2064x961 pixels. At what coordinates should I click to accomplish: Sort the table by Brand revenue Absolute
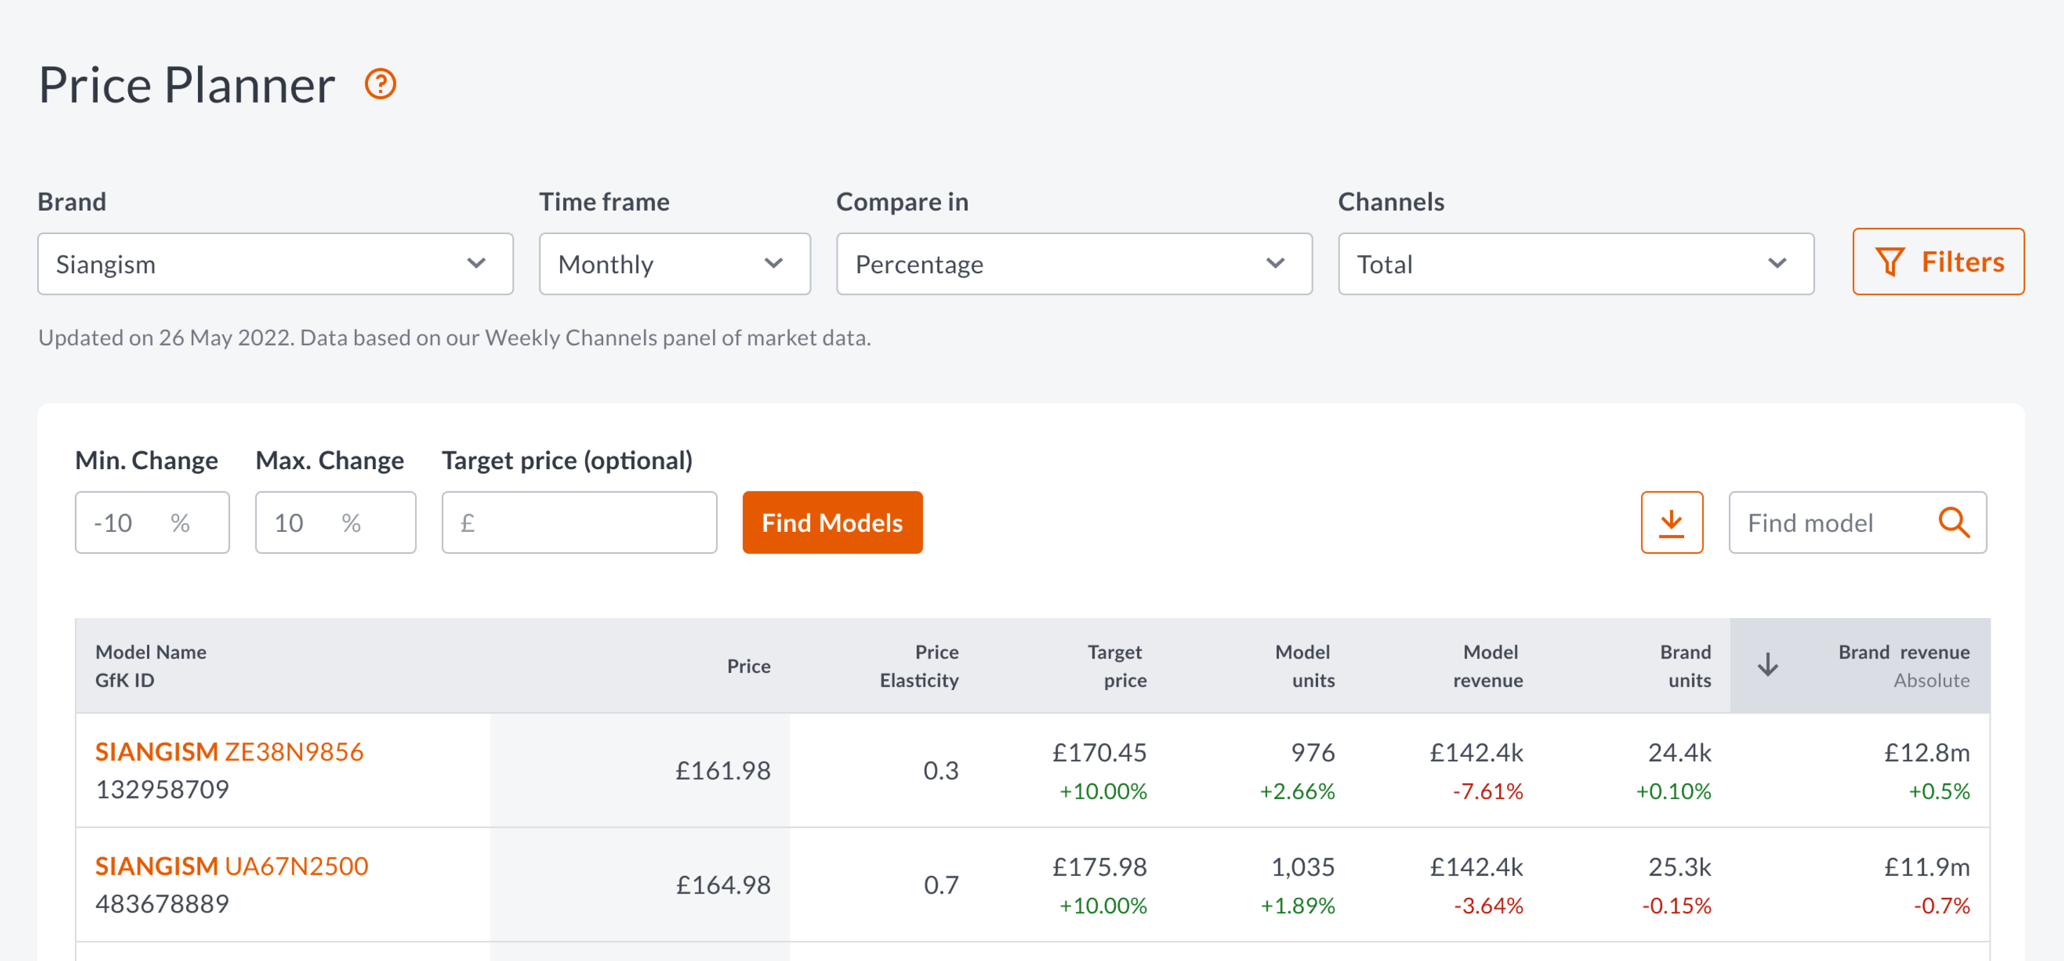(1904, 665)
